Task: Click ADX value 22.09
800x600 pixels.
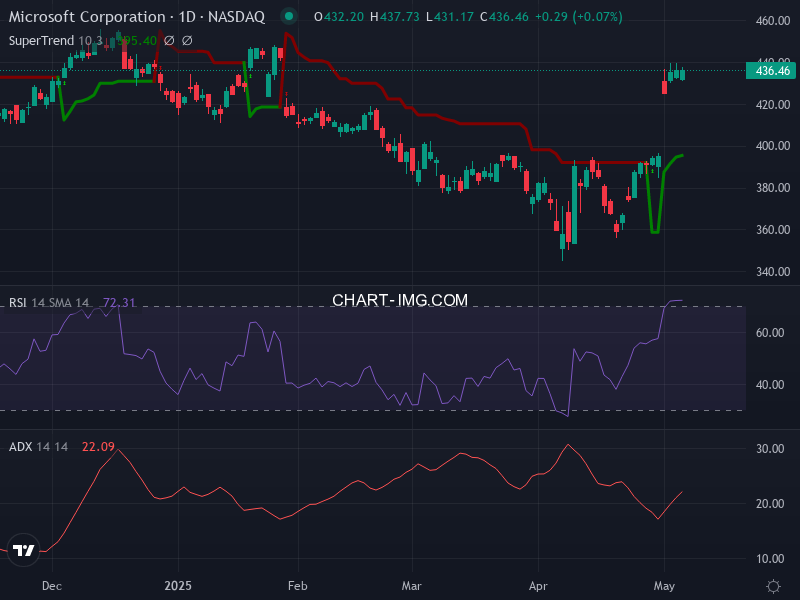Action: point(98,447)
